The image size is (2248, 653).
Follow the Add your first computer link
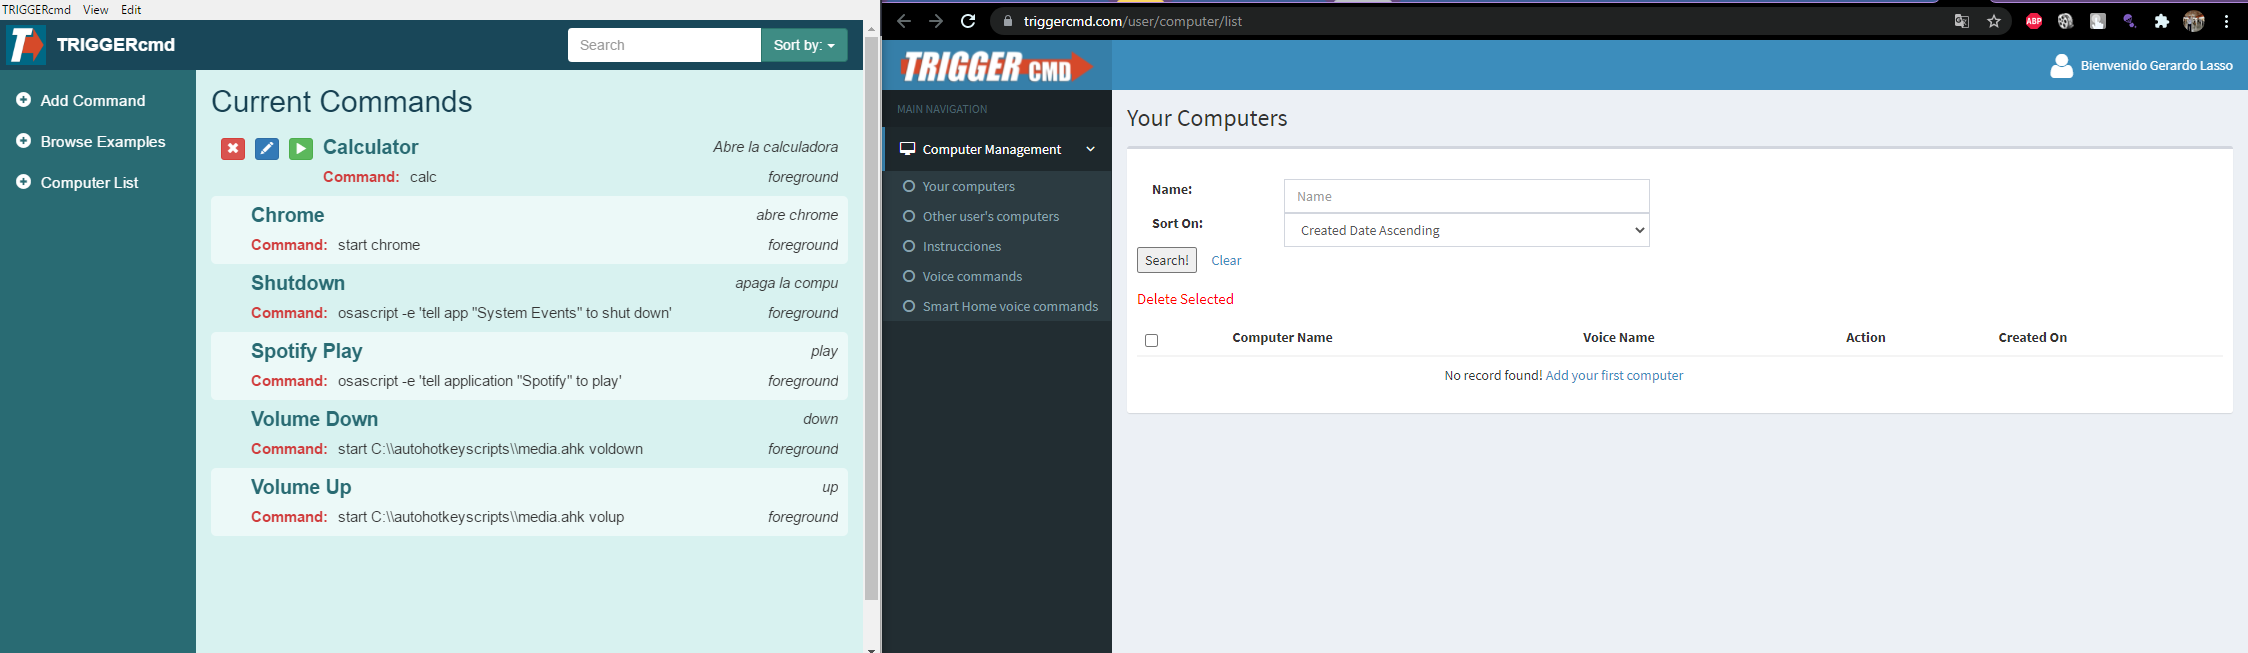coord(1614,375)
